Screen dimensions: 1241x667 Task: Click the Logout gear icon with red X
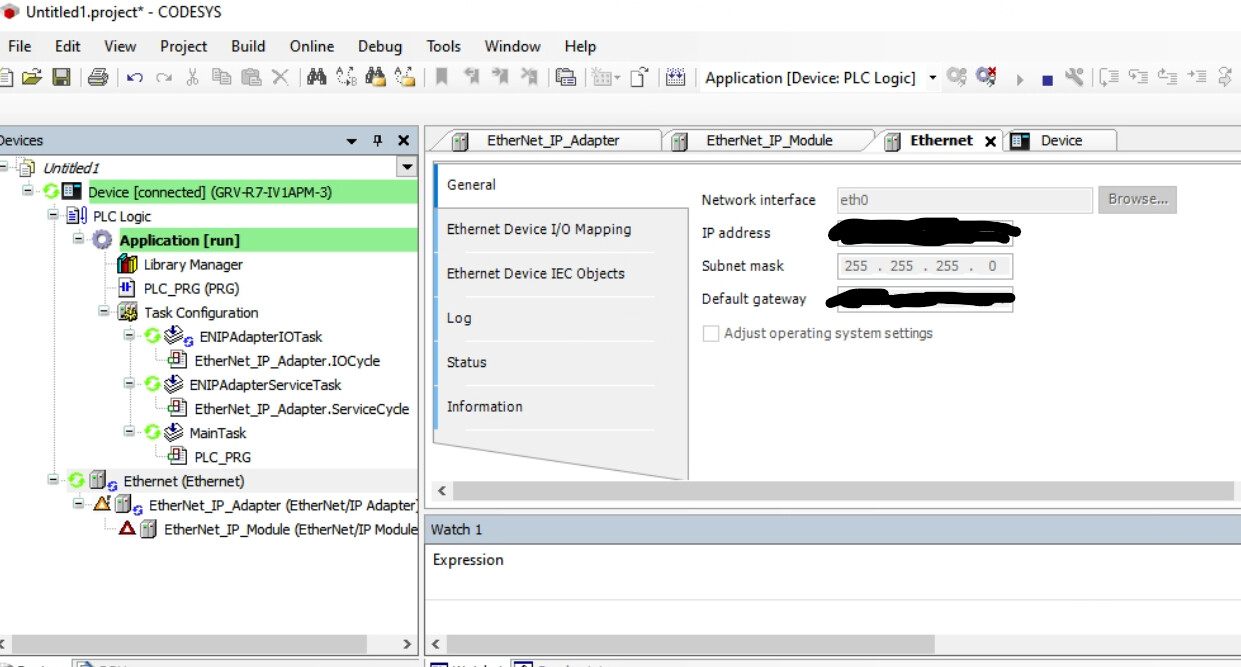987,77
